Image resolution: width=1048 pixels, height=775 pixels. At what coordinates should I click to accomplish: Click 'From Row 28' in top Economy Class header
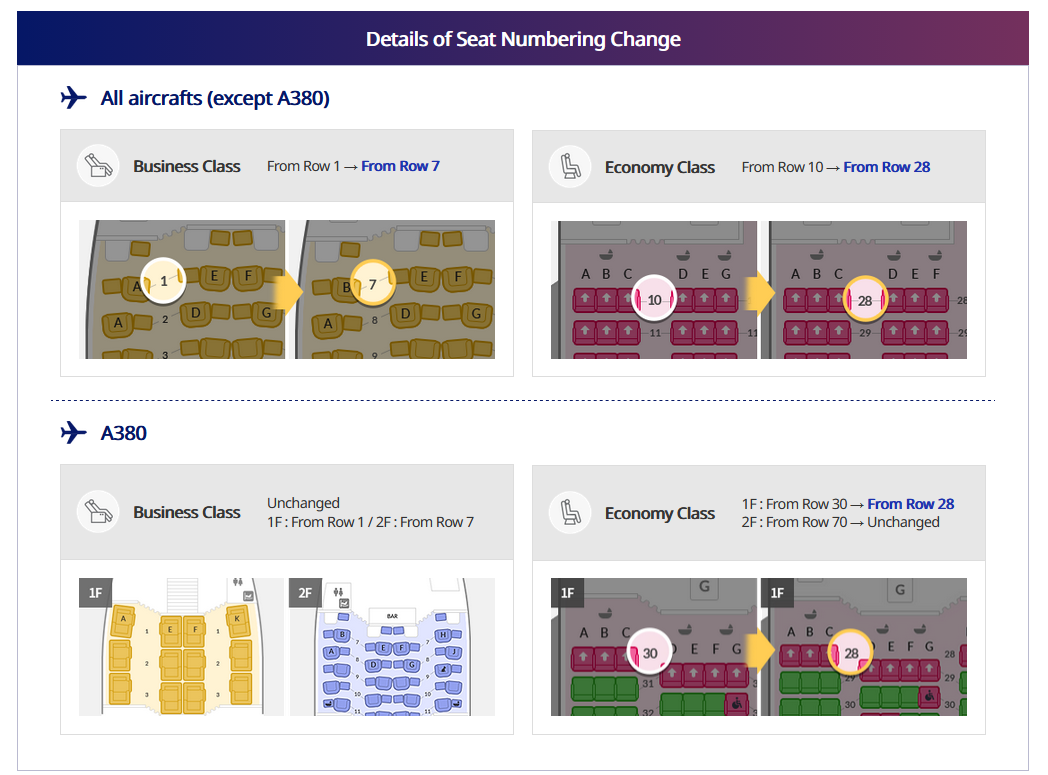[886, 167]
